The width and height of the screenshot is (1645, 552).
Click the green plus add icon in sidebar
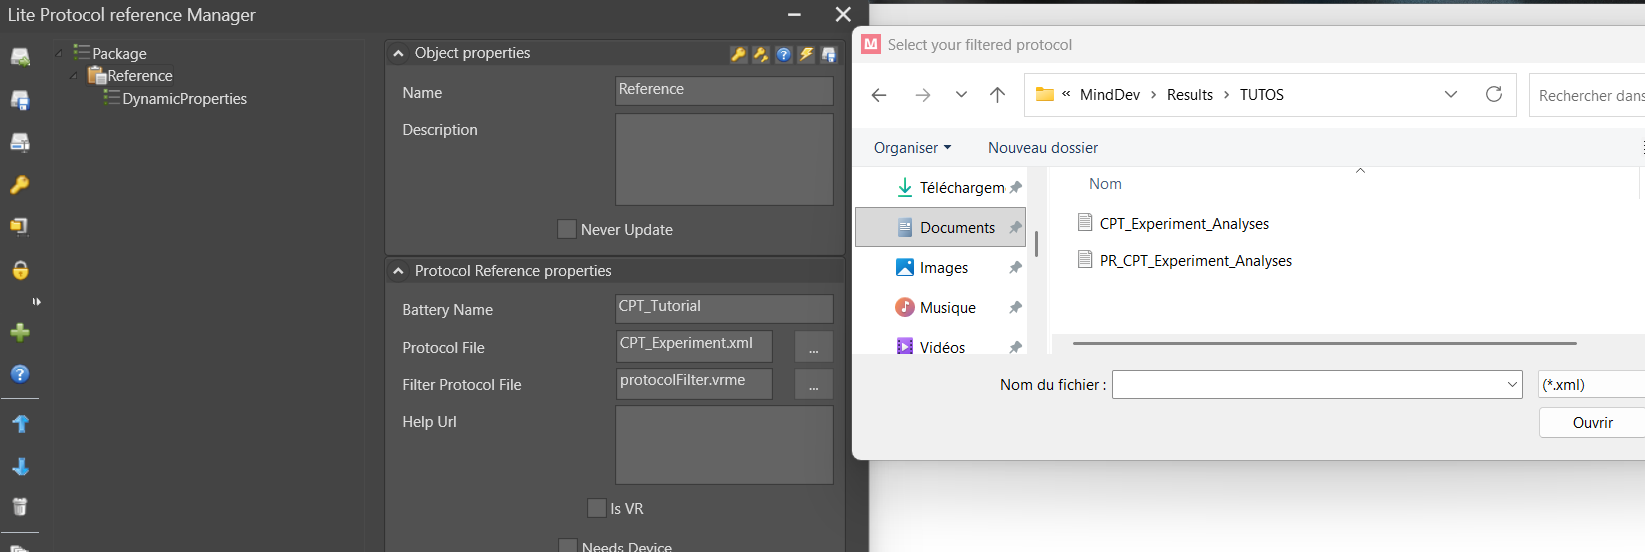coord(20,332)
